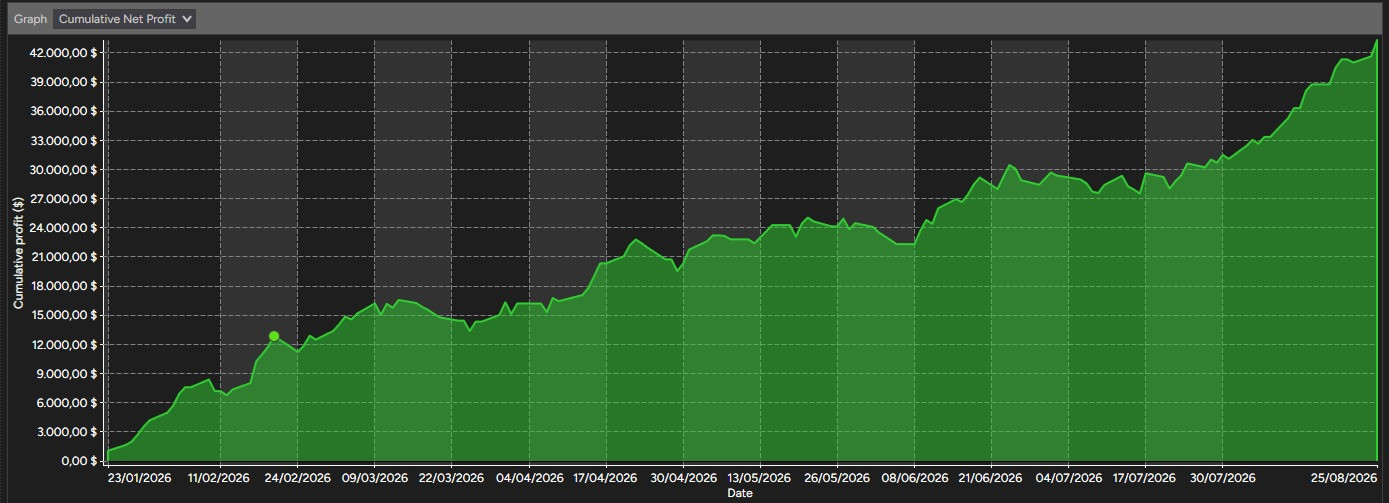Click the 36.000,00 $ axis value
This screenshot has height=503, width=1389.
[x=64, y=112]
